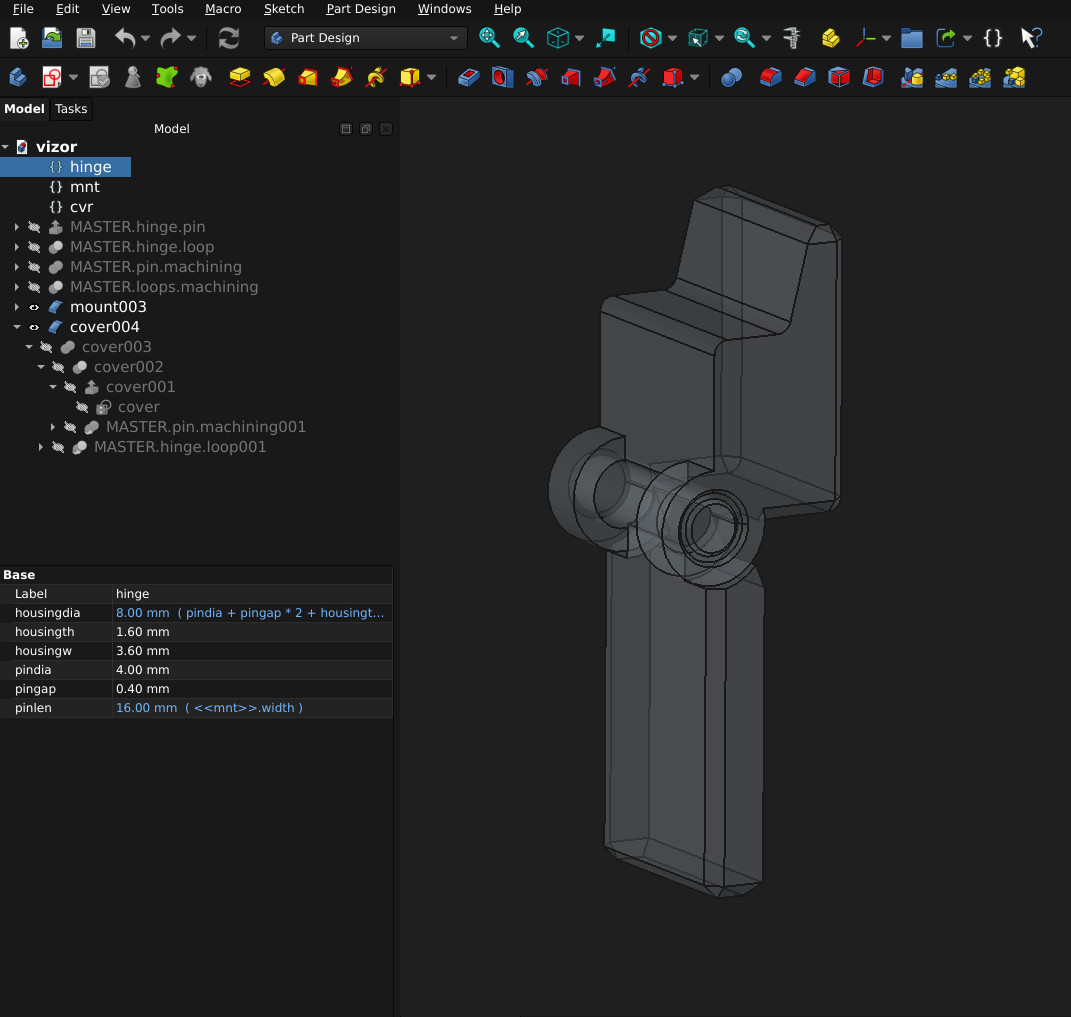Click the Mirrored pattern icon
1071x1017 pixels.
click(x=912, y=77)
